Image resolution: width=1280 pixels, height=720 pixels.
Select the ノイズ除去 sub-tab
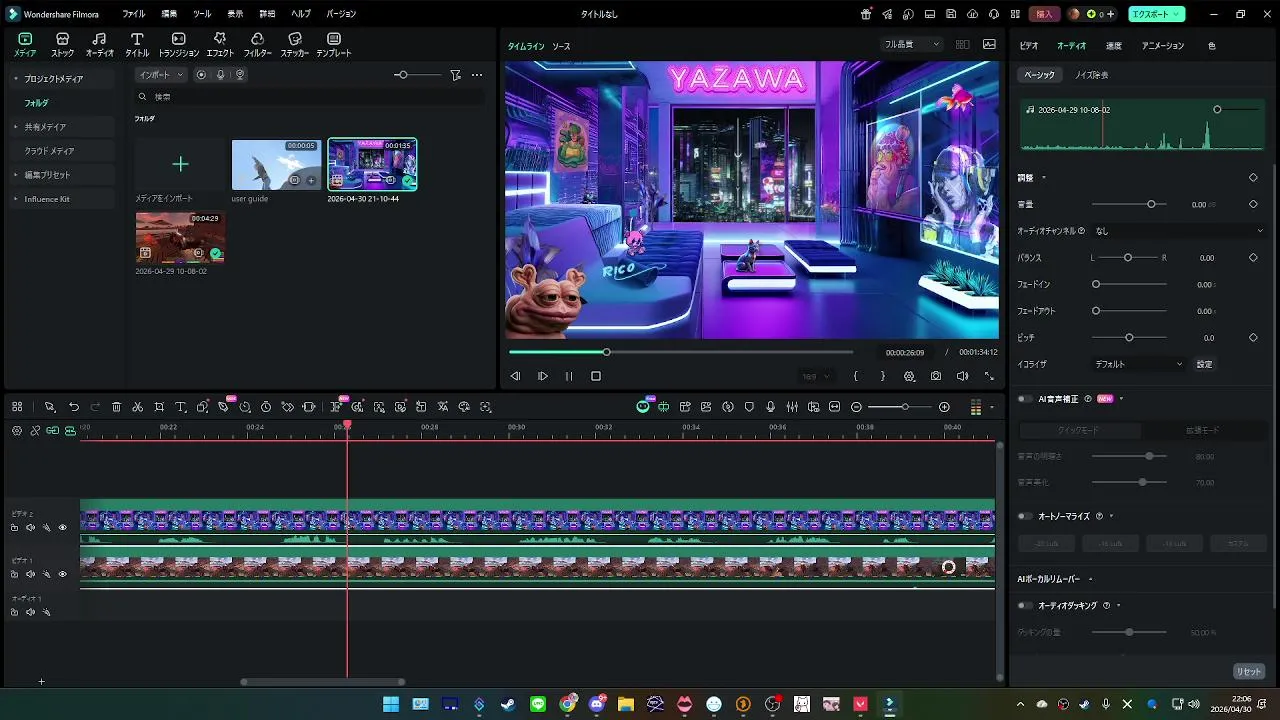point(1091,75)
